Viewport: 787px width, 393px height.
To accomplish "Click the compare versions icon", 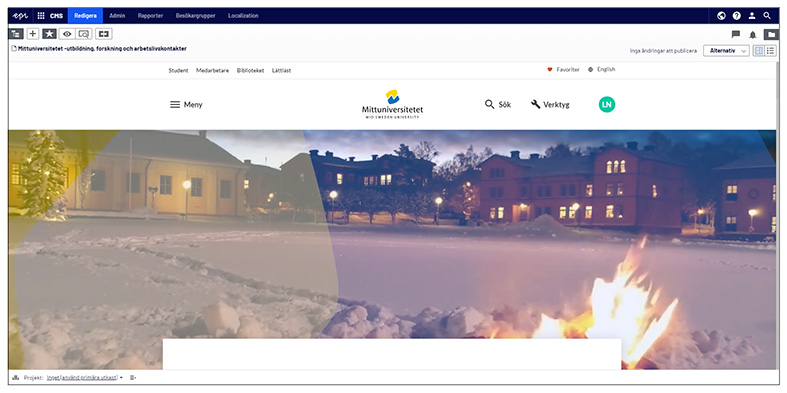I will point(103,34).
